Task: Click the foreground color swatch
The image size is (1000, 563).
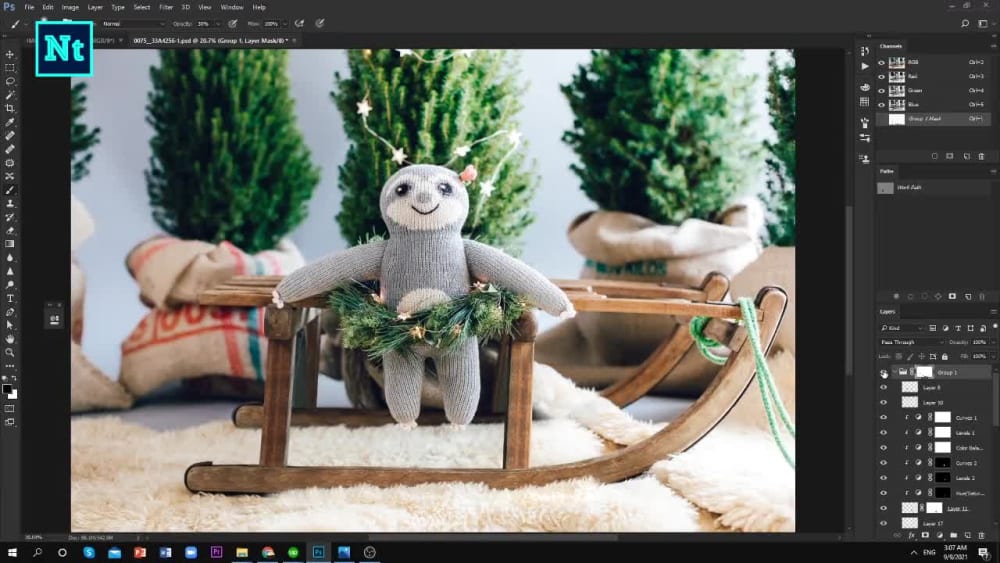Action: point(7,389)
